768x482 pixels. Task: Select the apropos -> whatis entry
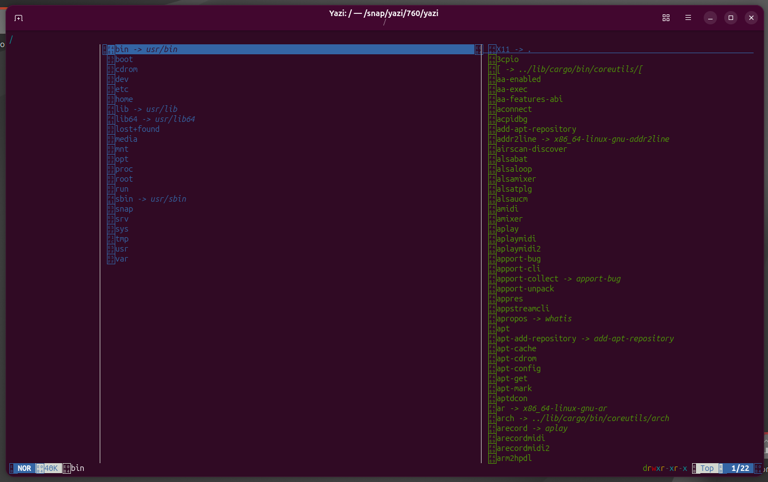[534, 319]
